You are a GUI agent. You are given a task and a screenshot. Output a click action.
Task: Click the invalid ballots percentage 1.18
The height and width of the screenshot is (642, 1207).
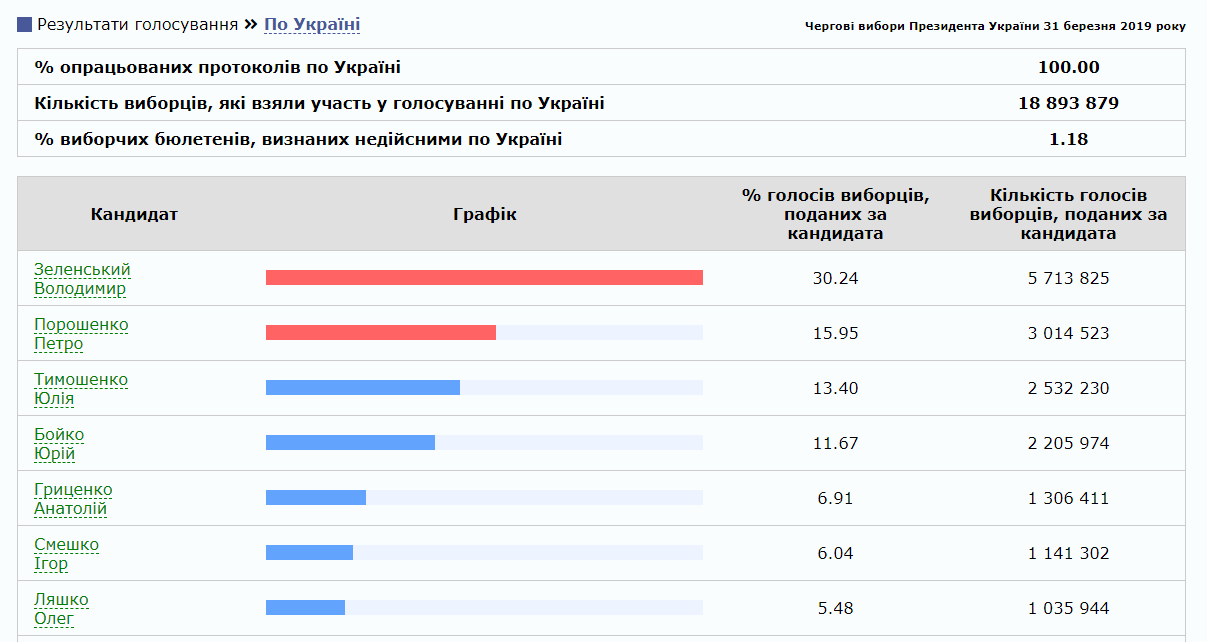click(x=1075, y=139)
